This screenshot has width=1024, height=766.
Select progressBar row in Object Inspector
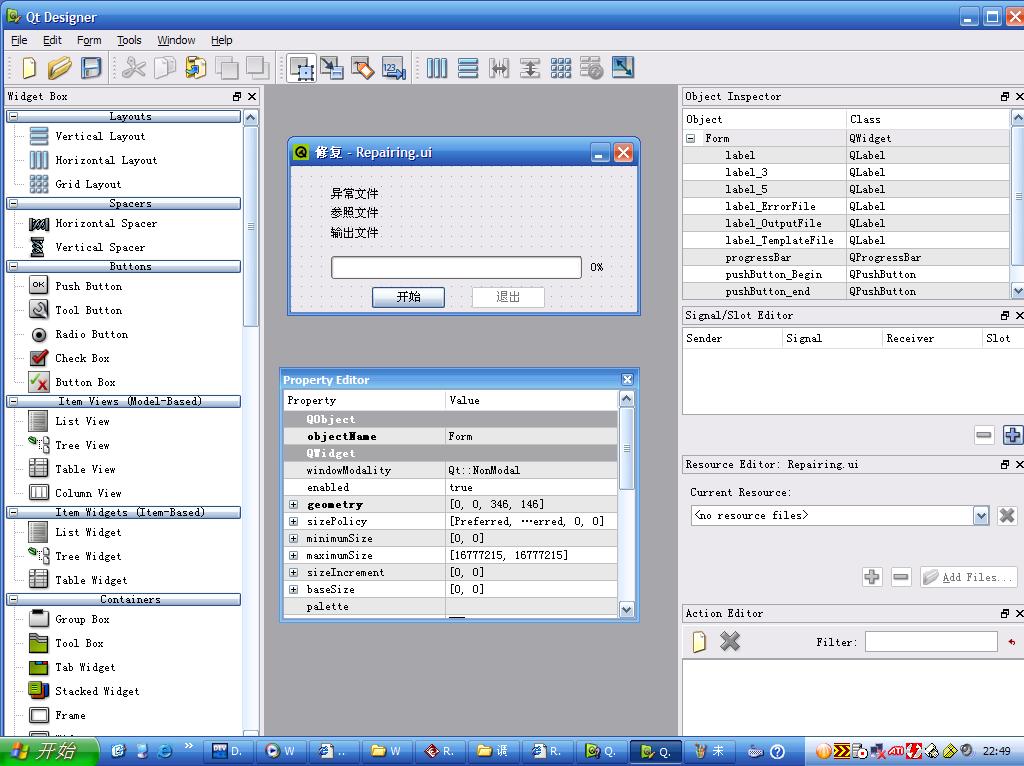click(x=846, y=257)
